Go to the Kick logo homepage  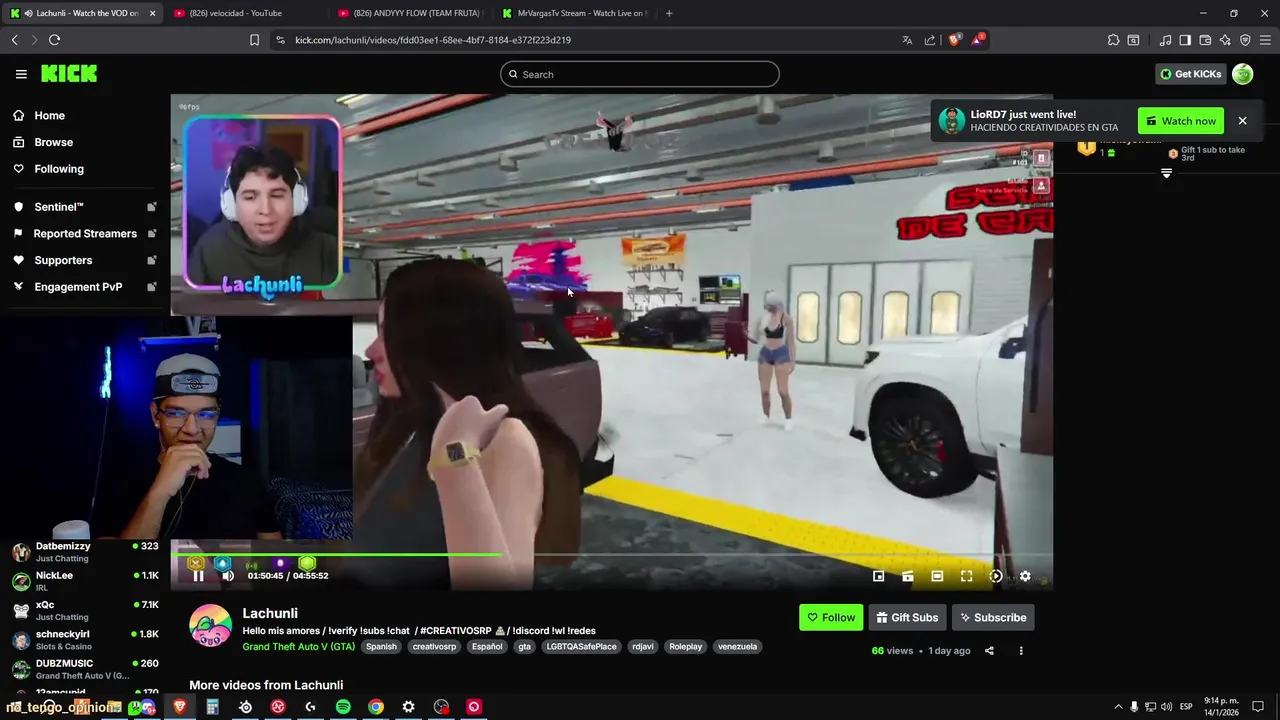pyautogui.click(x=69, y=74)
